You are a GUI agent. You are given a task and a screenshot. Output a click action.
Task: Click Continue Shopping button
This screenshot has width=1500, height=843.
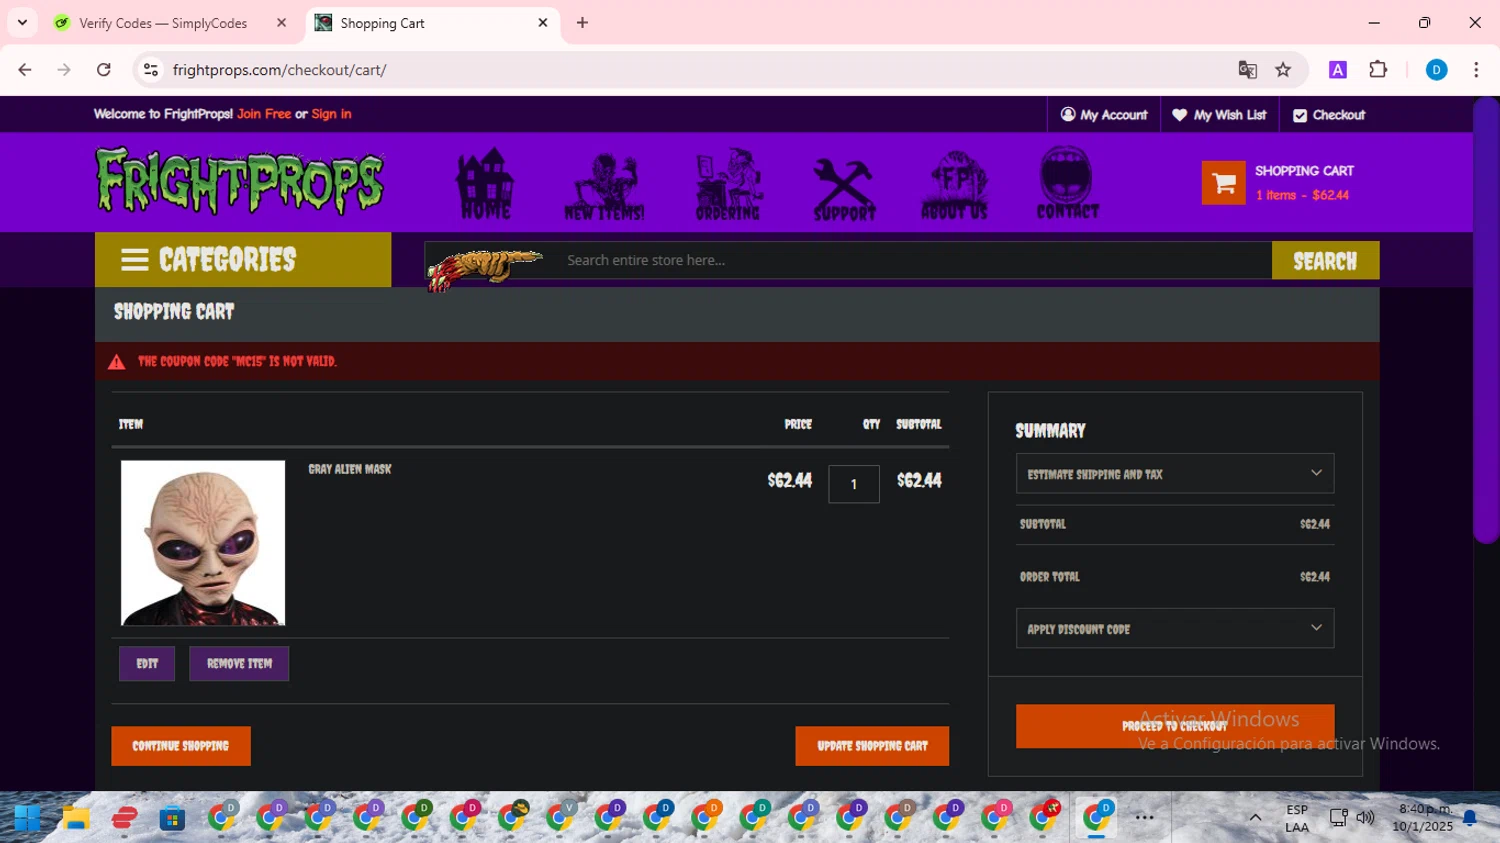click(x=181, y=746)
